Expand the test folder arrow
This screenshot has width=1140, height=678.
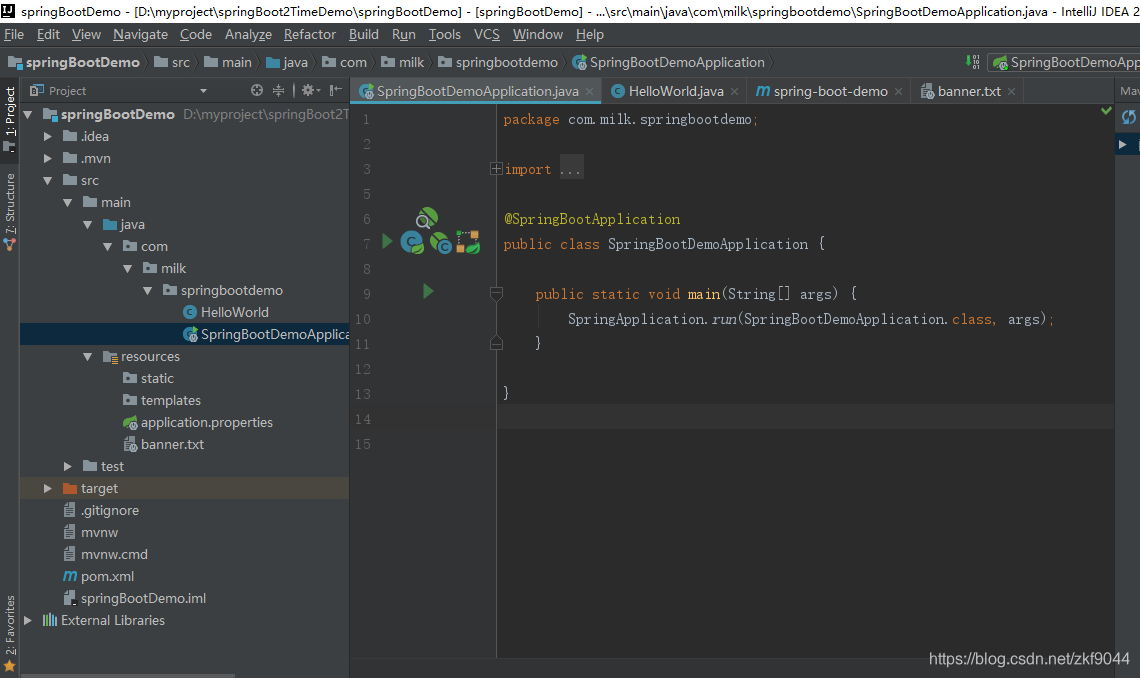(68, 467)
